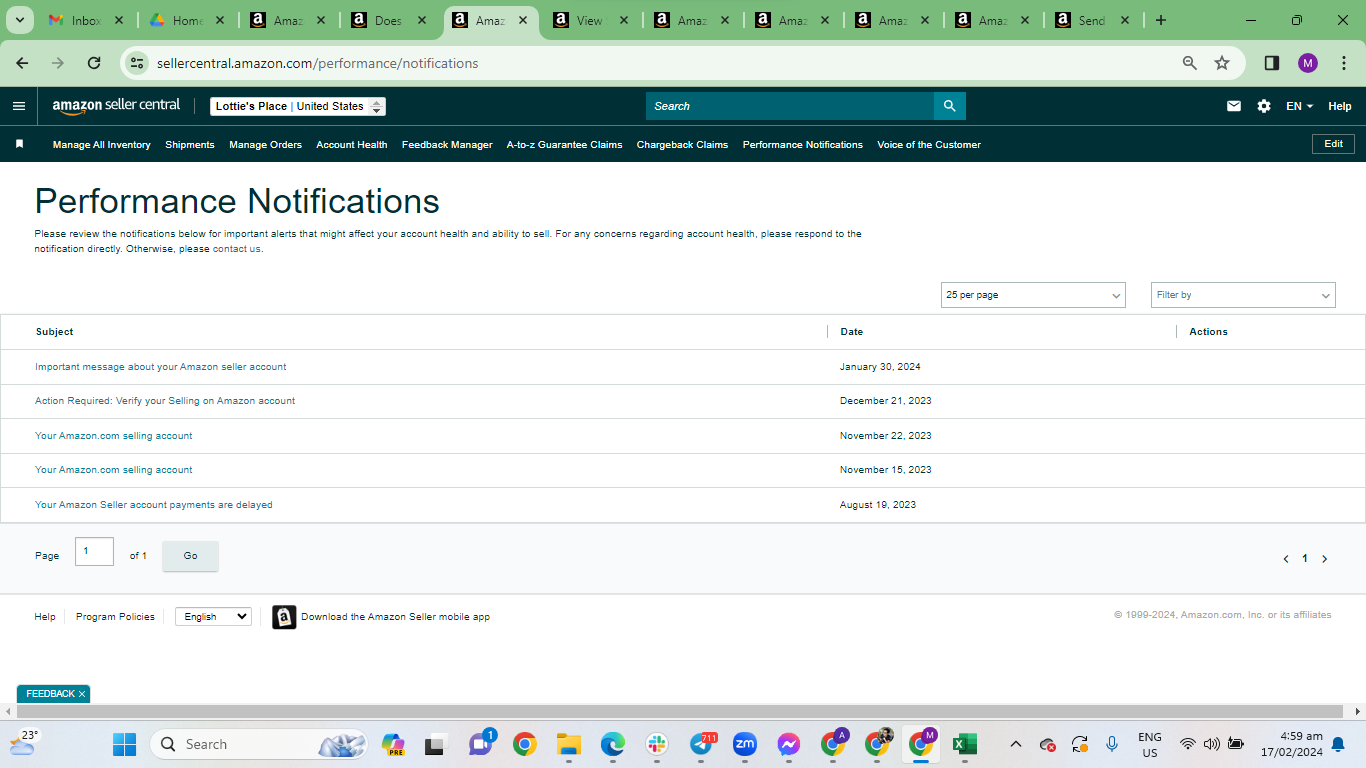The image size is (1366, 768).
Task: Click the bookmark icon in navigation bar
Action: point(19,144)
